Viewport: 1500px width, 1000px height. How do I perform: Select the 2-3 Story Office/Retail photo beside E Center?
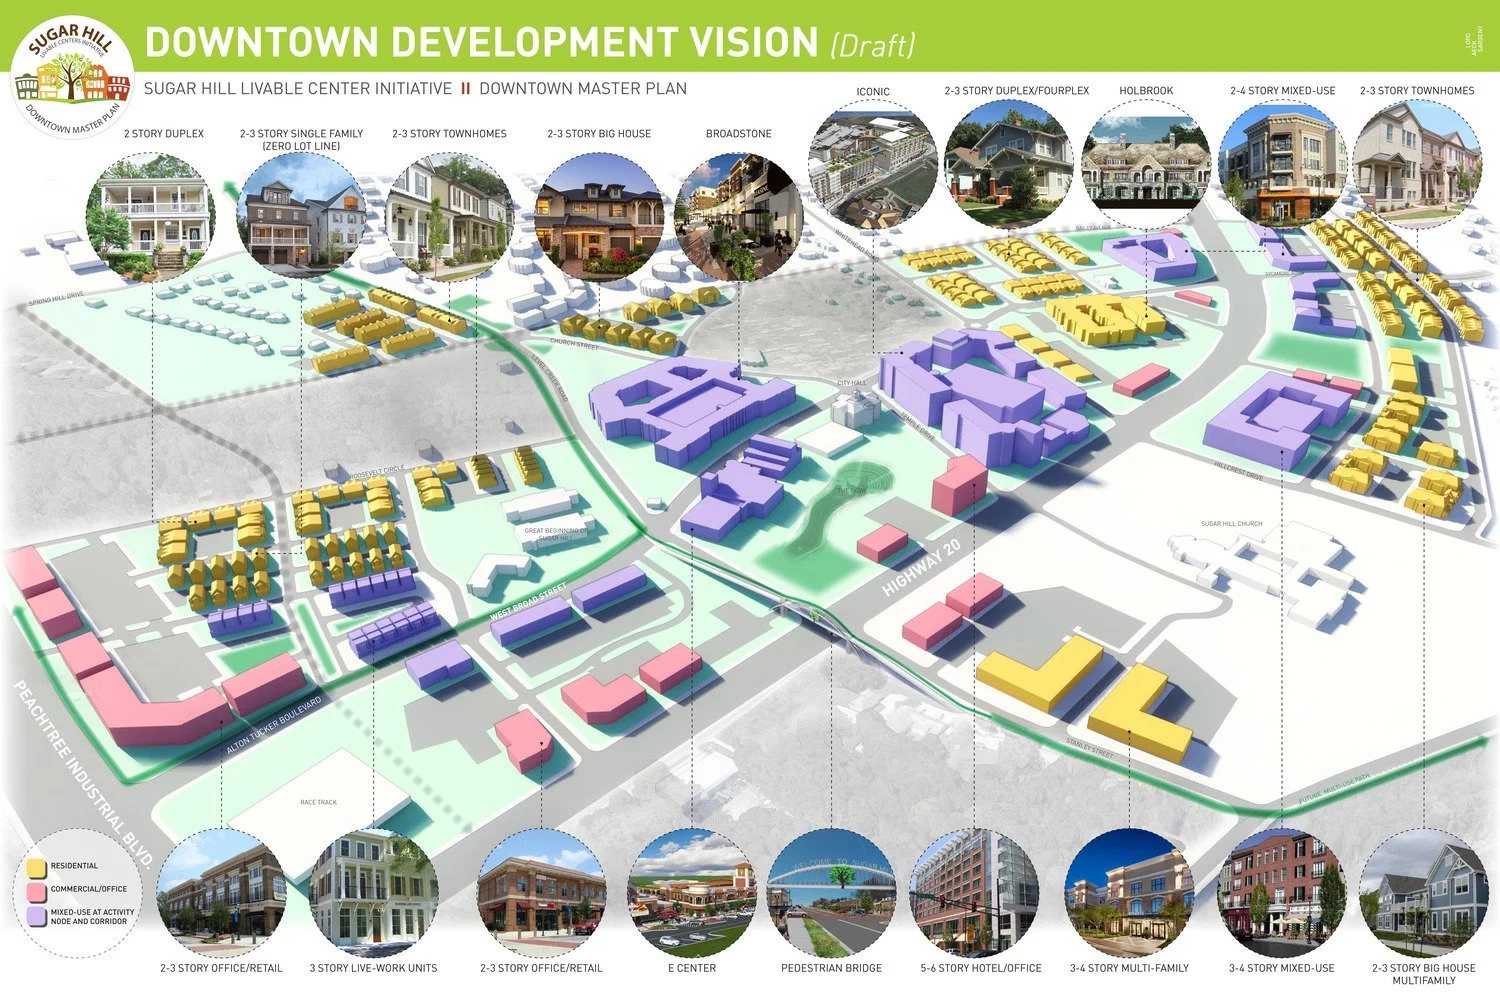(x=541, y=893)
